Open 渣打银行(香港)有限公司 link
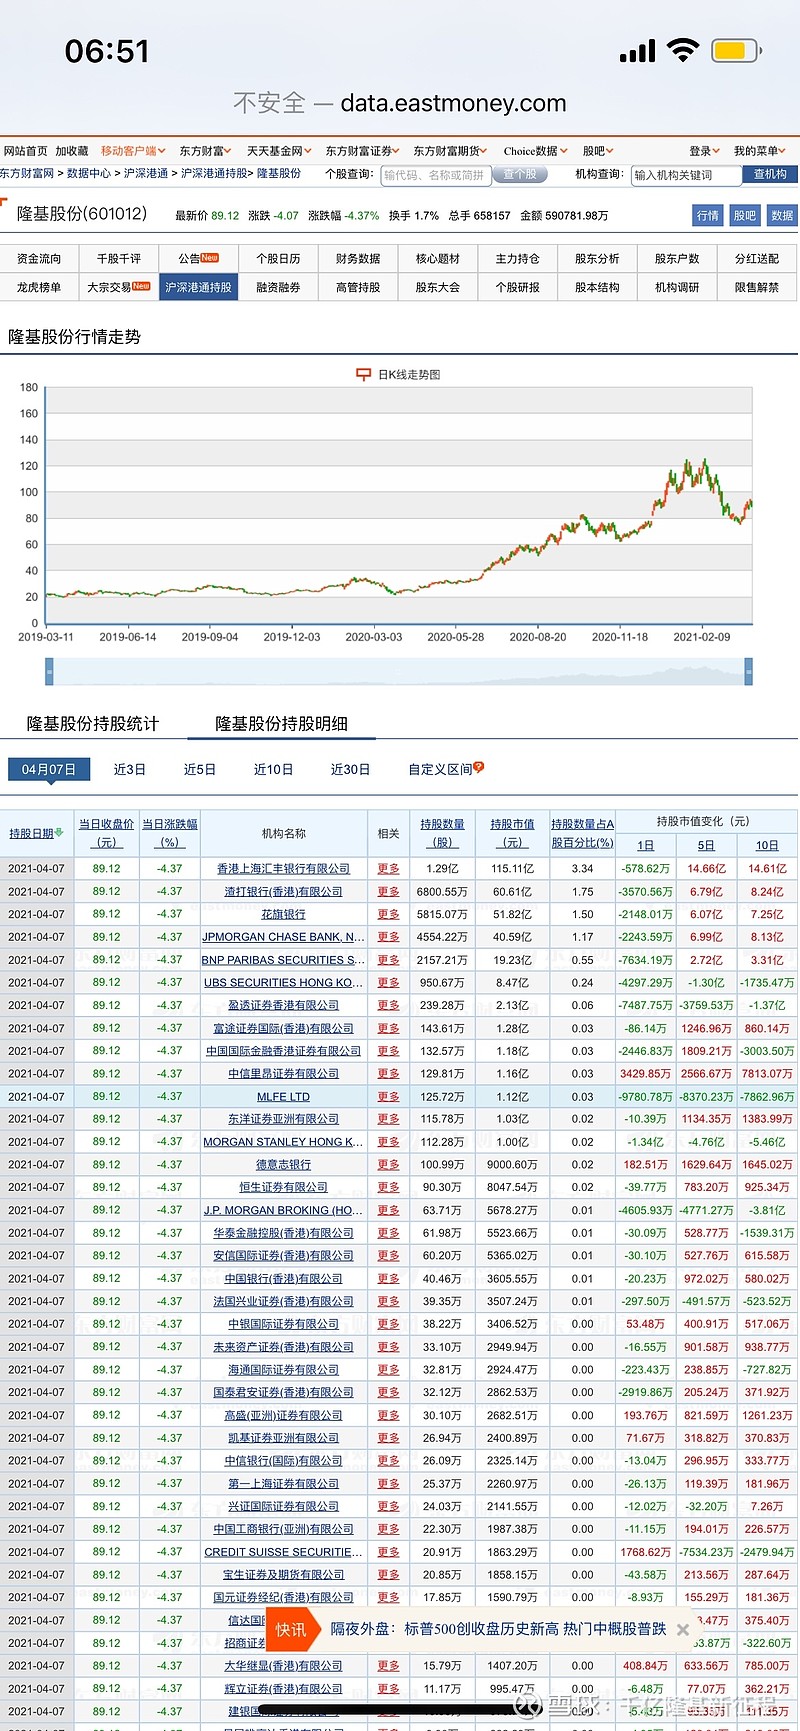The width and height of the screenshot is (800, 1731). (283, 892)
